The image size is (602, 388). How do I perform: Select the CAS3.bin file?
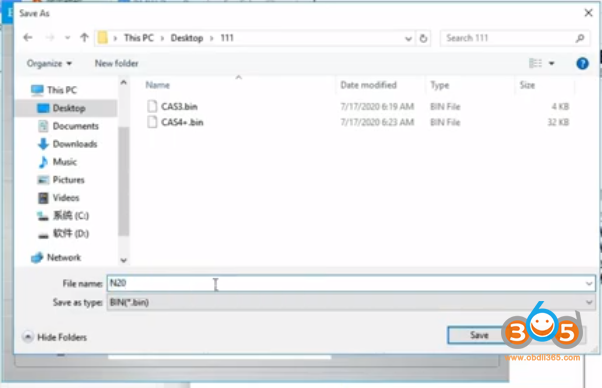click(179, 106)
